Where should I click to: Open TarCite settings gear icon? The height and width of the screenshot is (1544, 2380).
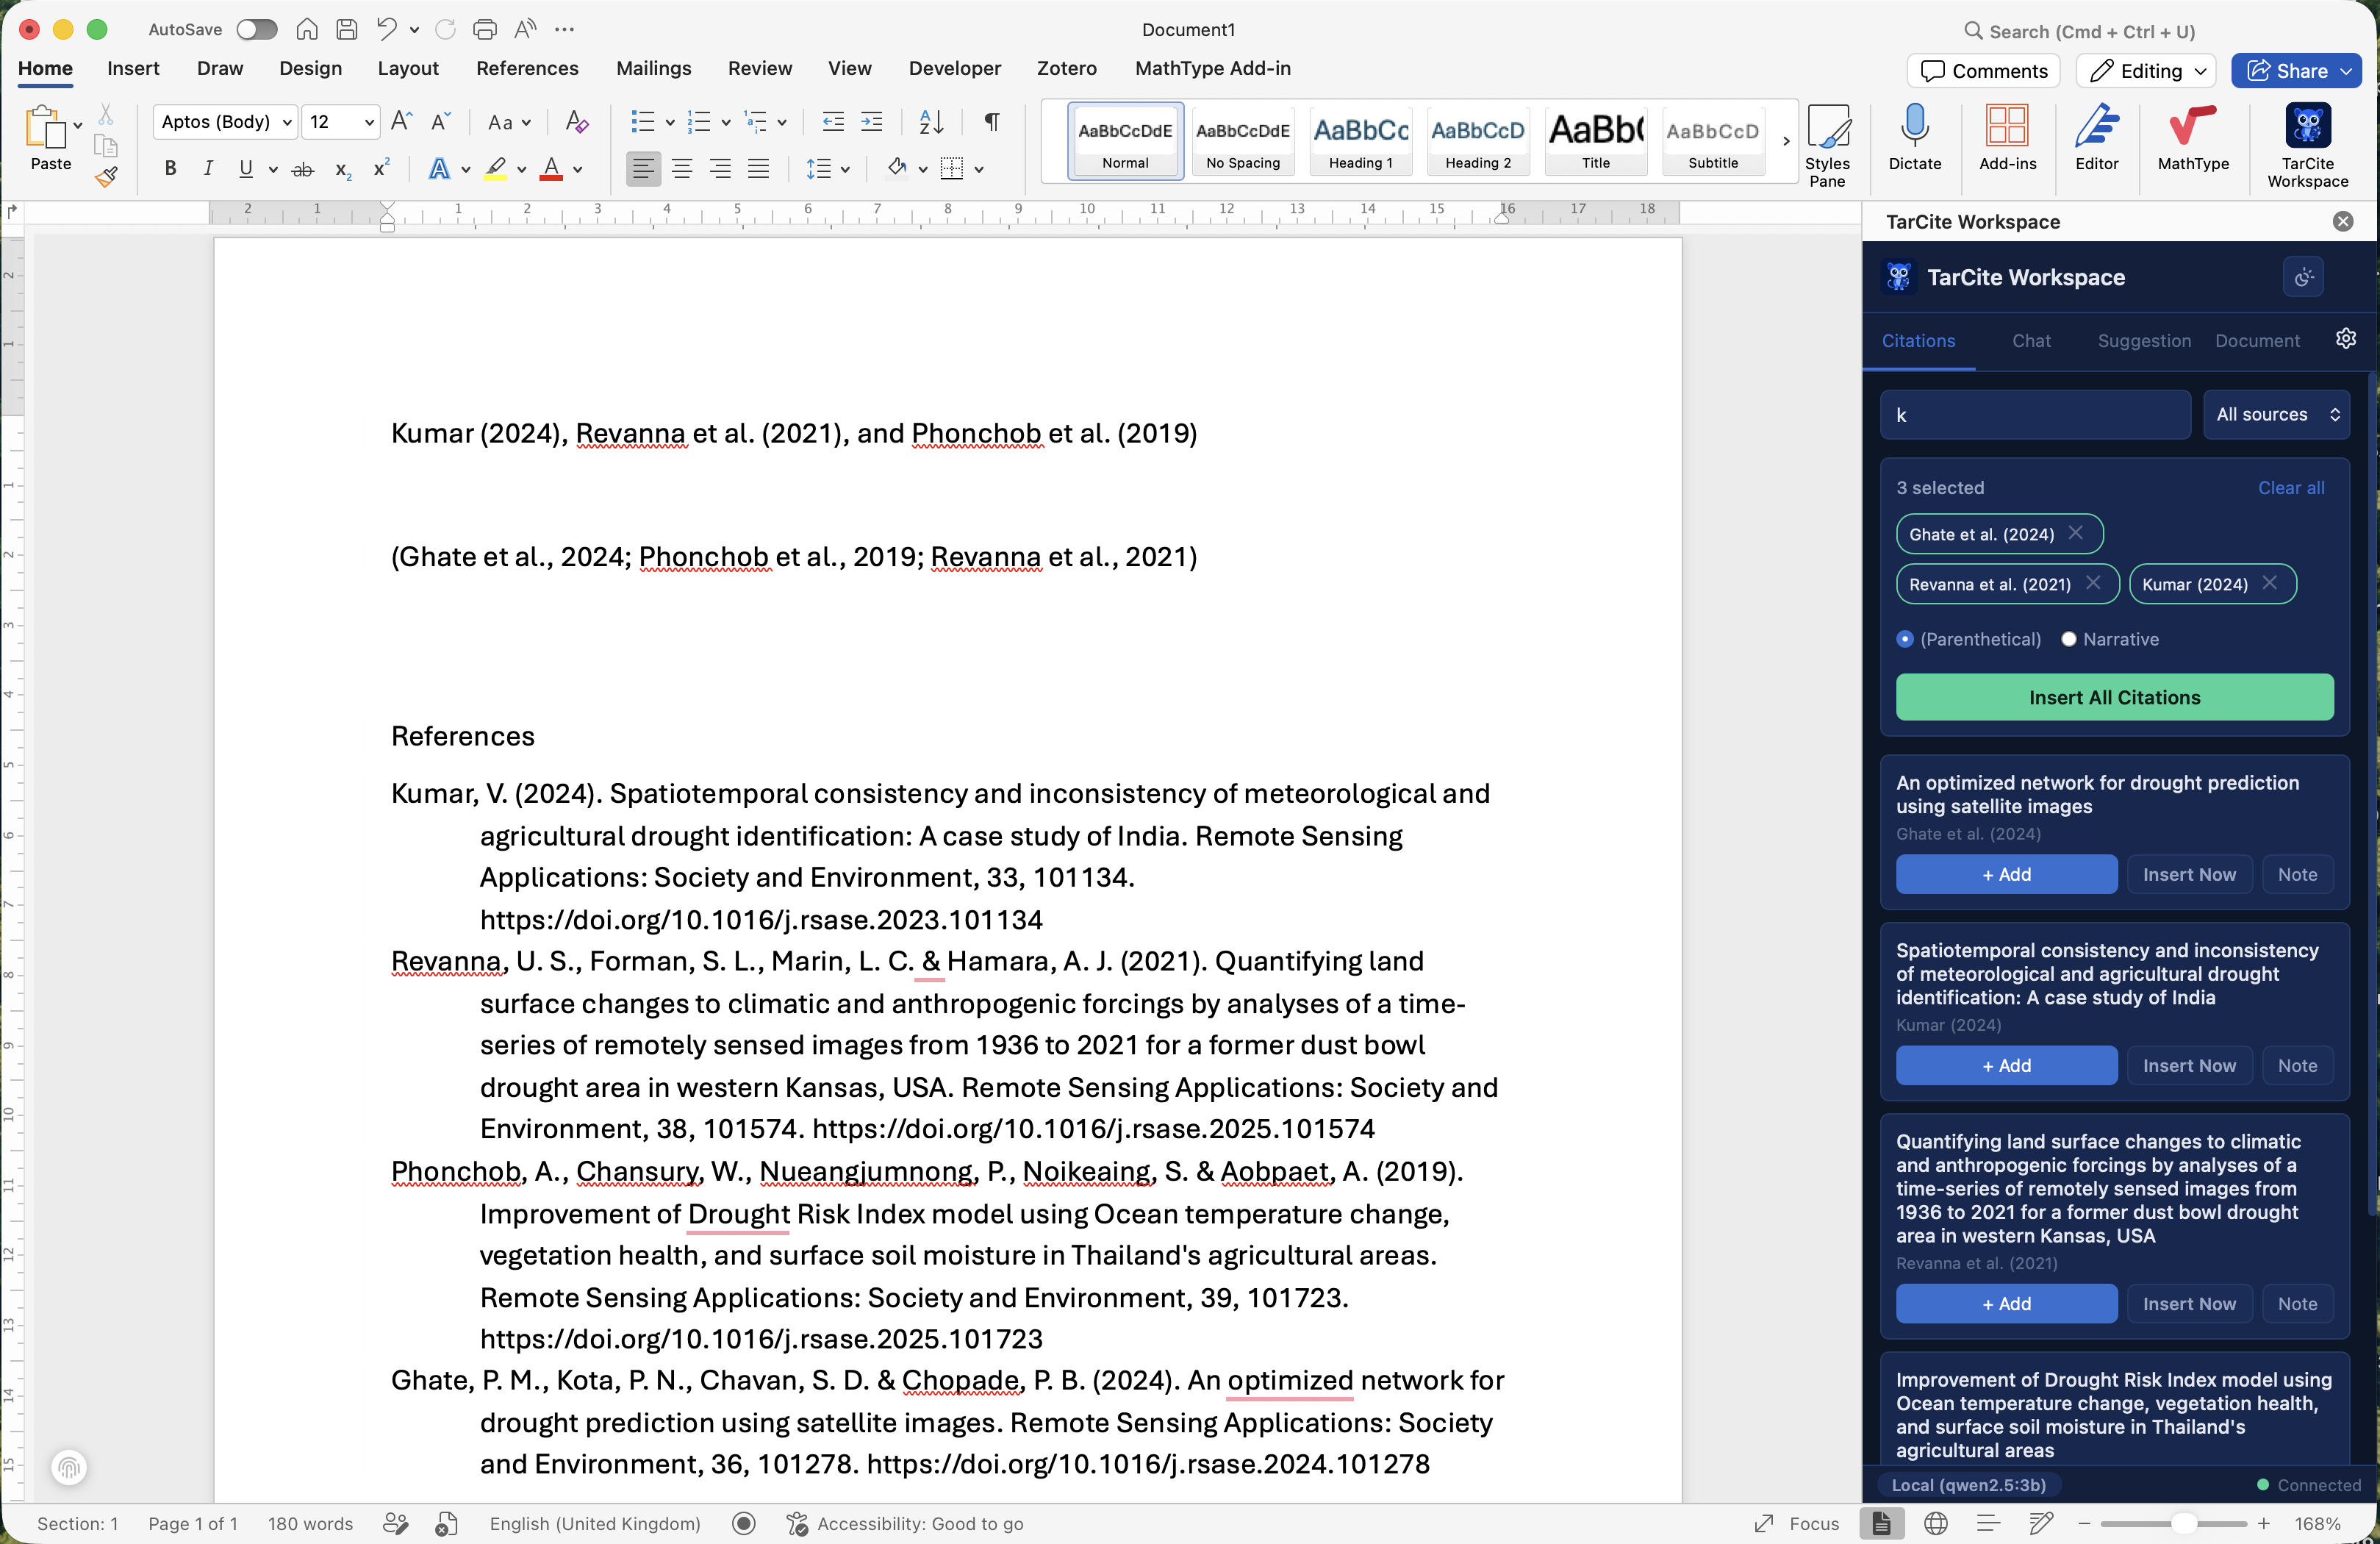tap(2345, 339)
